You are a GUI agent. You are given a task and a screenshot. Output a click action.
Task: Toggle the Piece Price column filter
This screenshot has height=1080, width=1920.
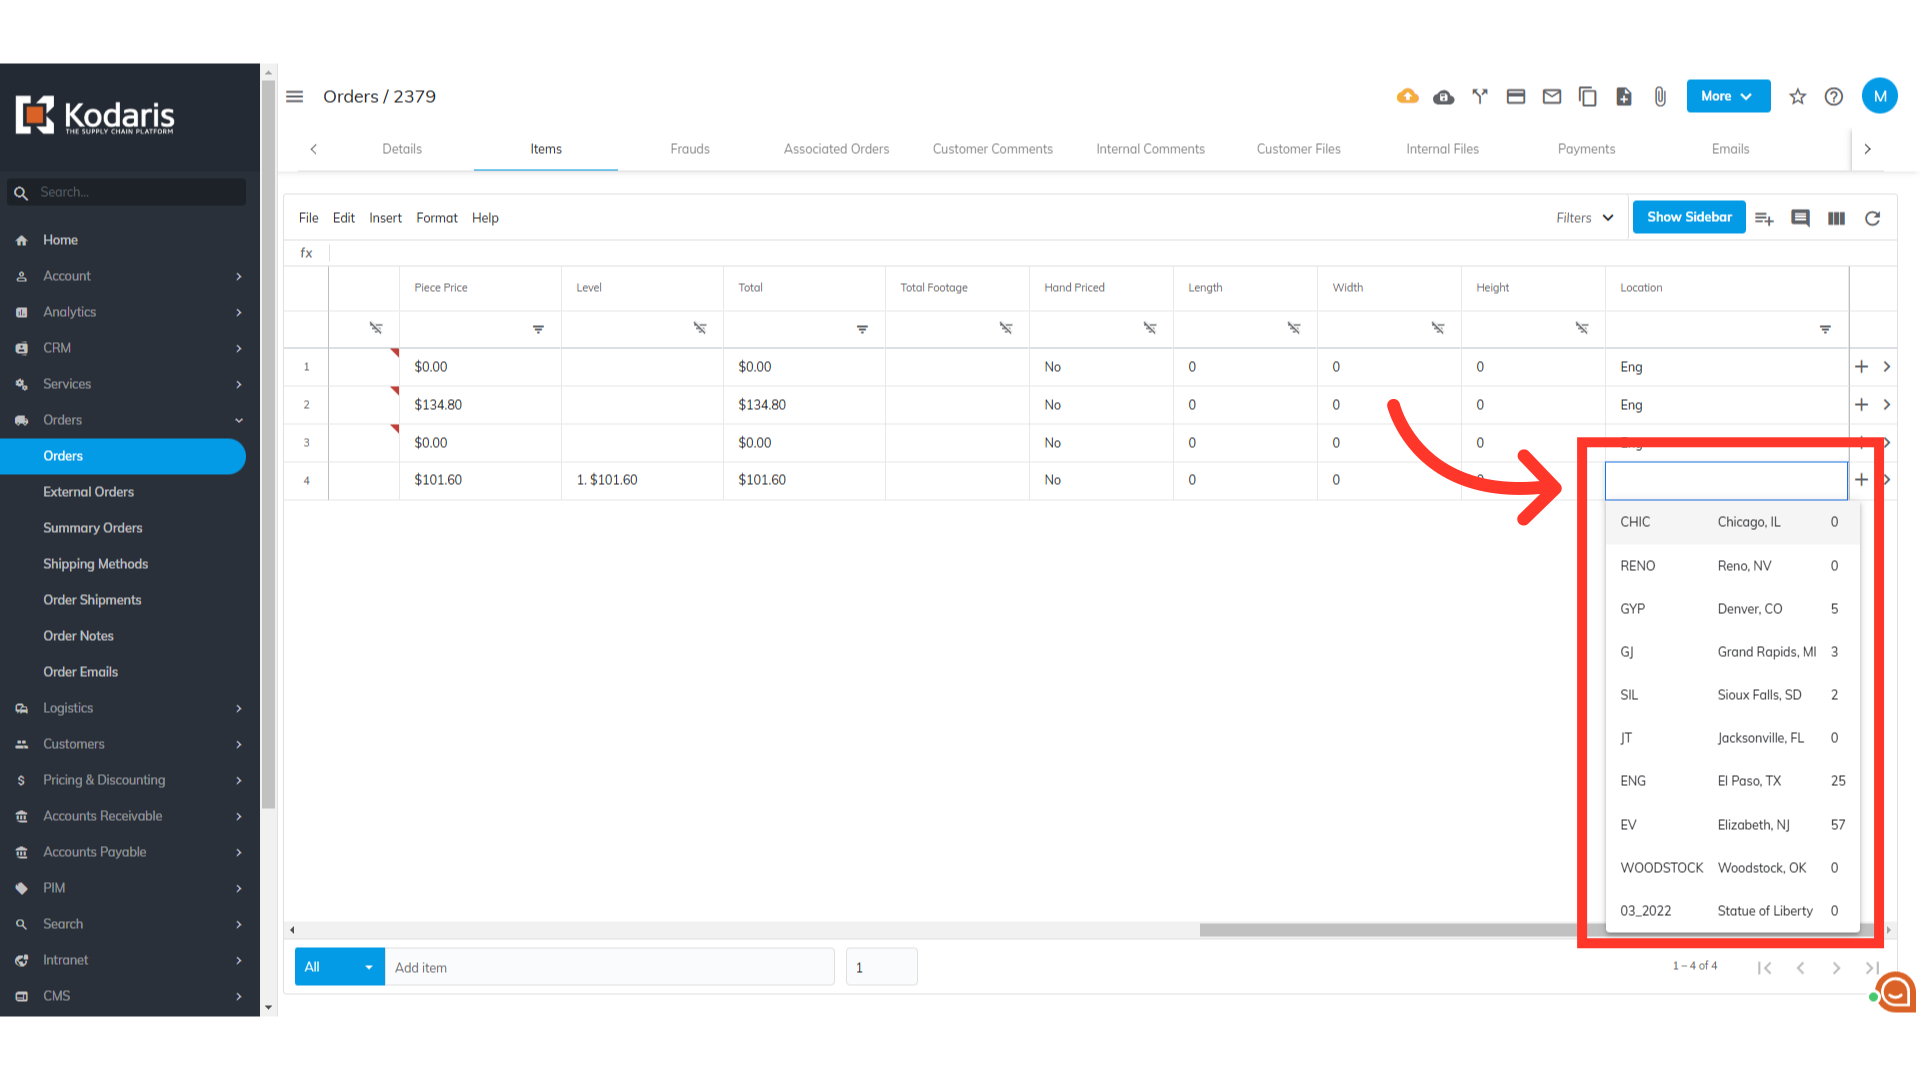point(538,329)
